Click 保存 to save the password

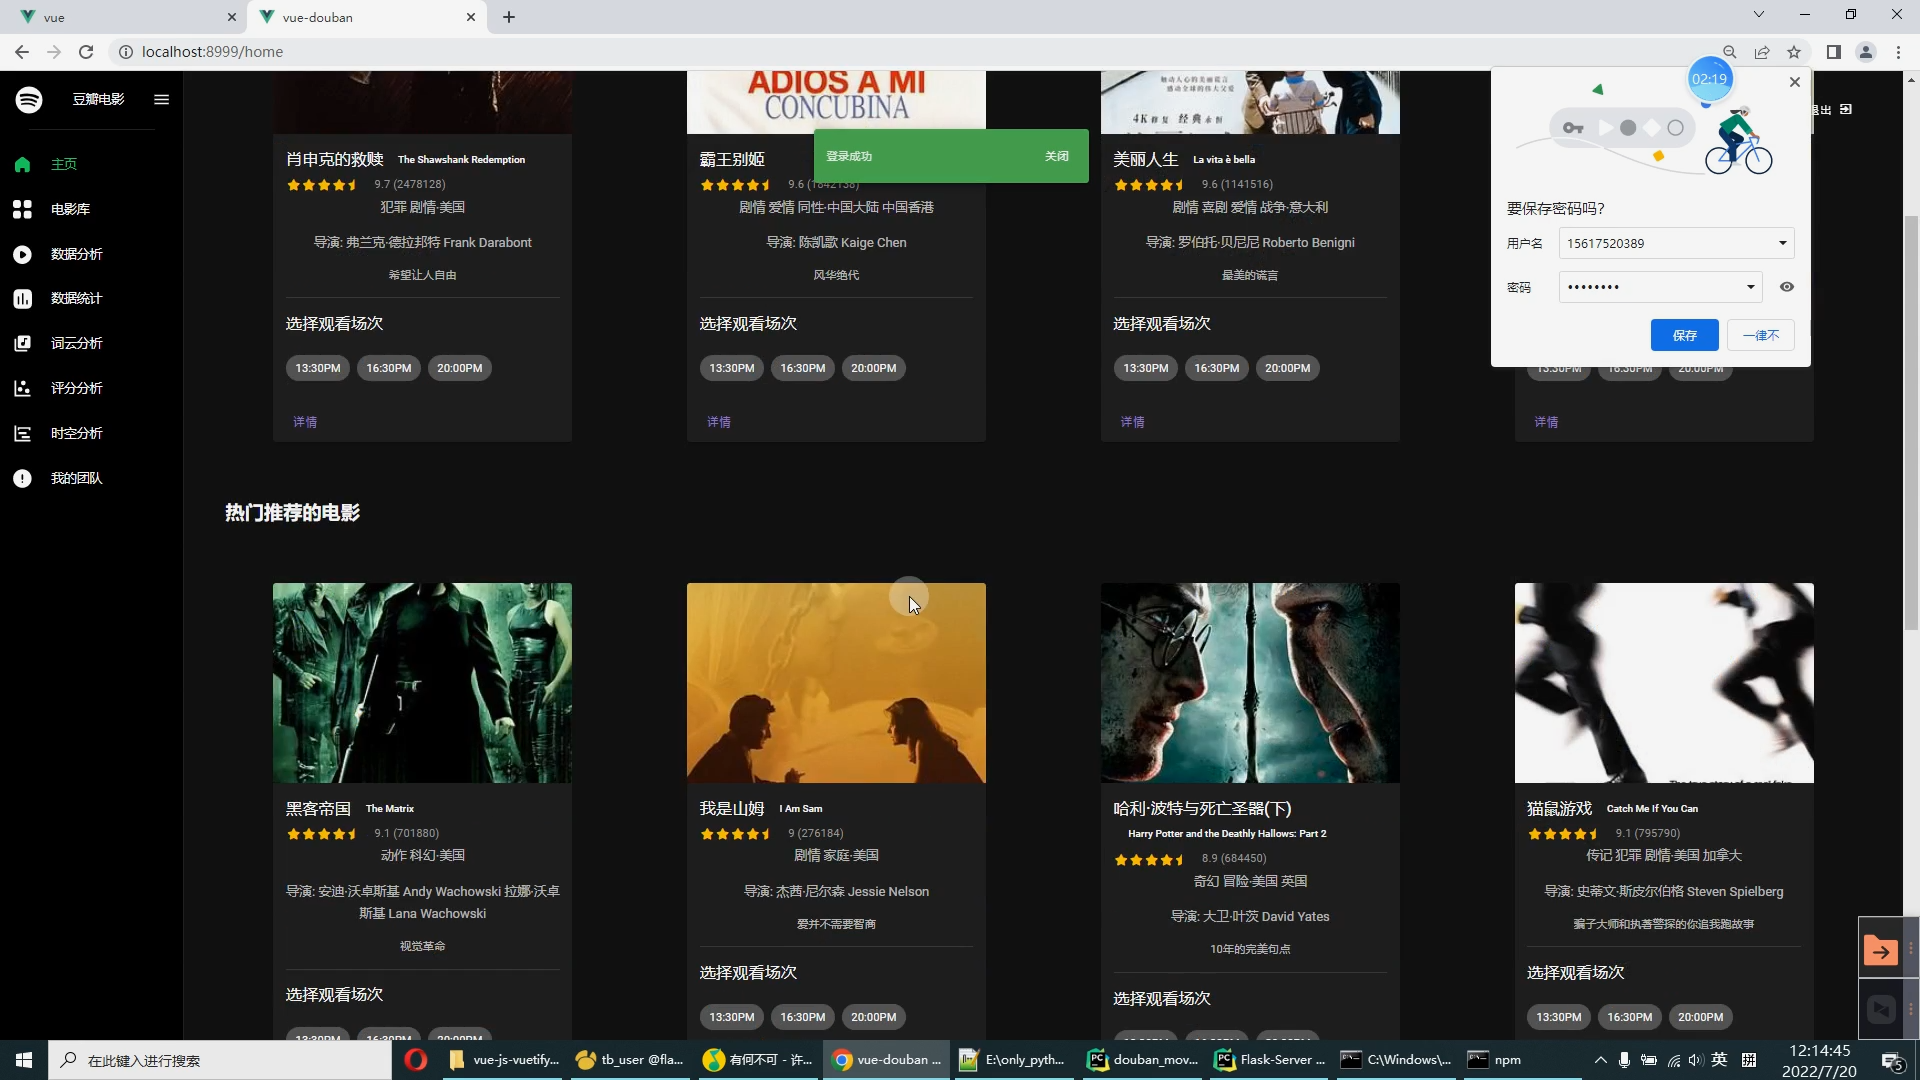tap(1684, 335)
